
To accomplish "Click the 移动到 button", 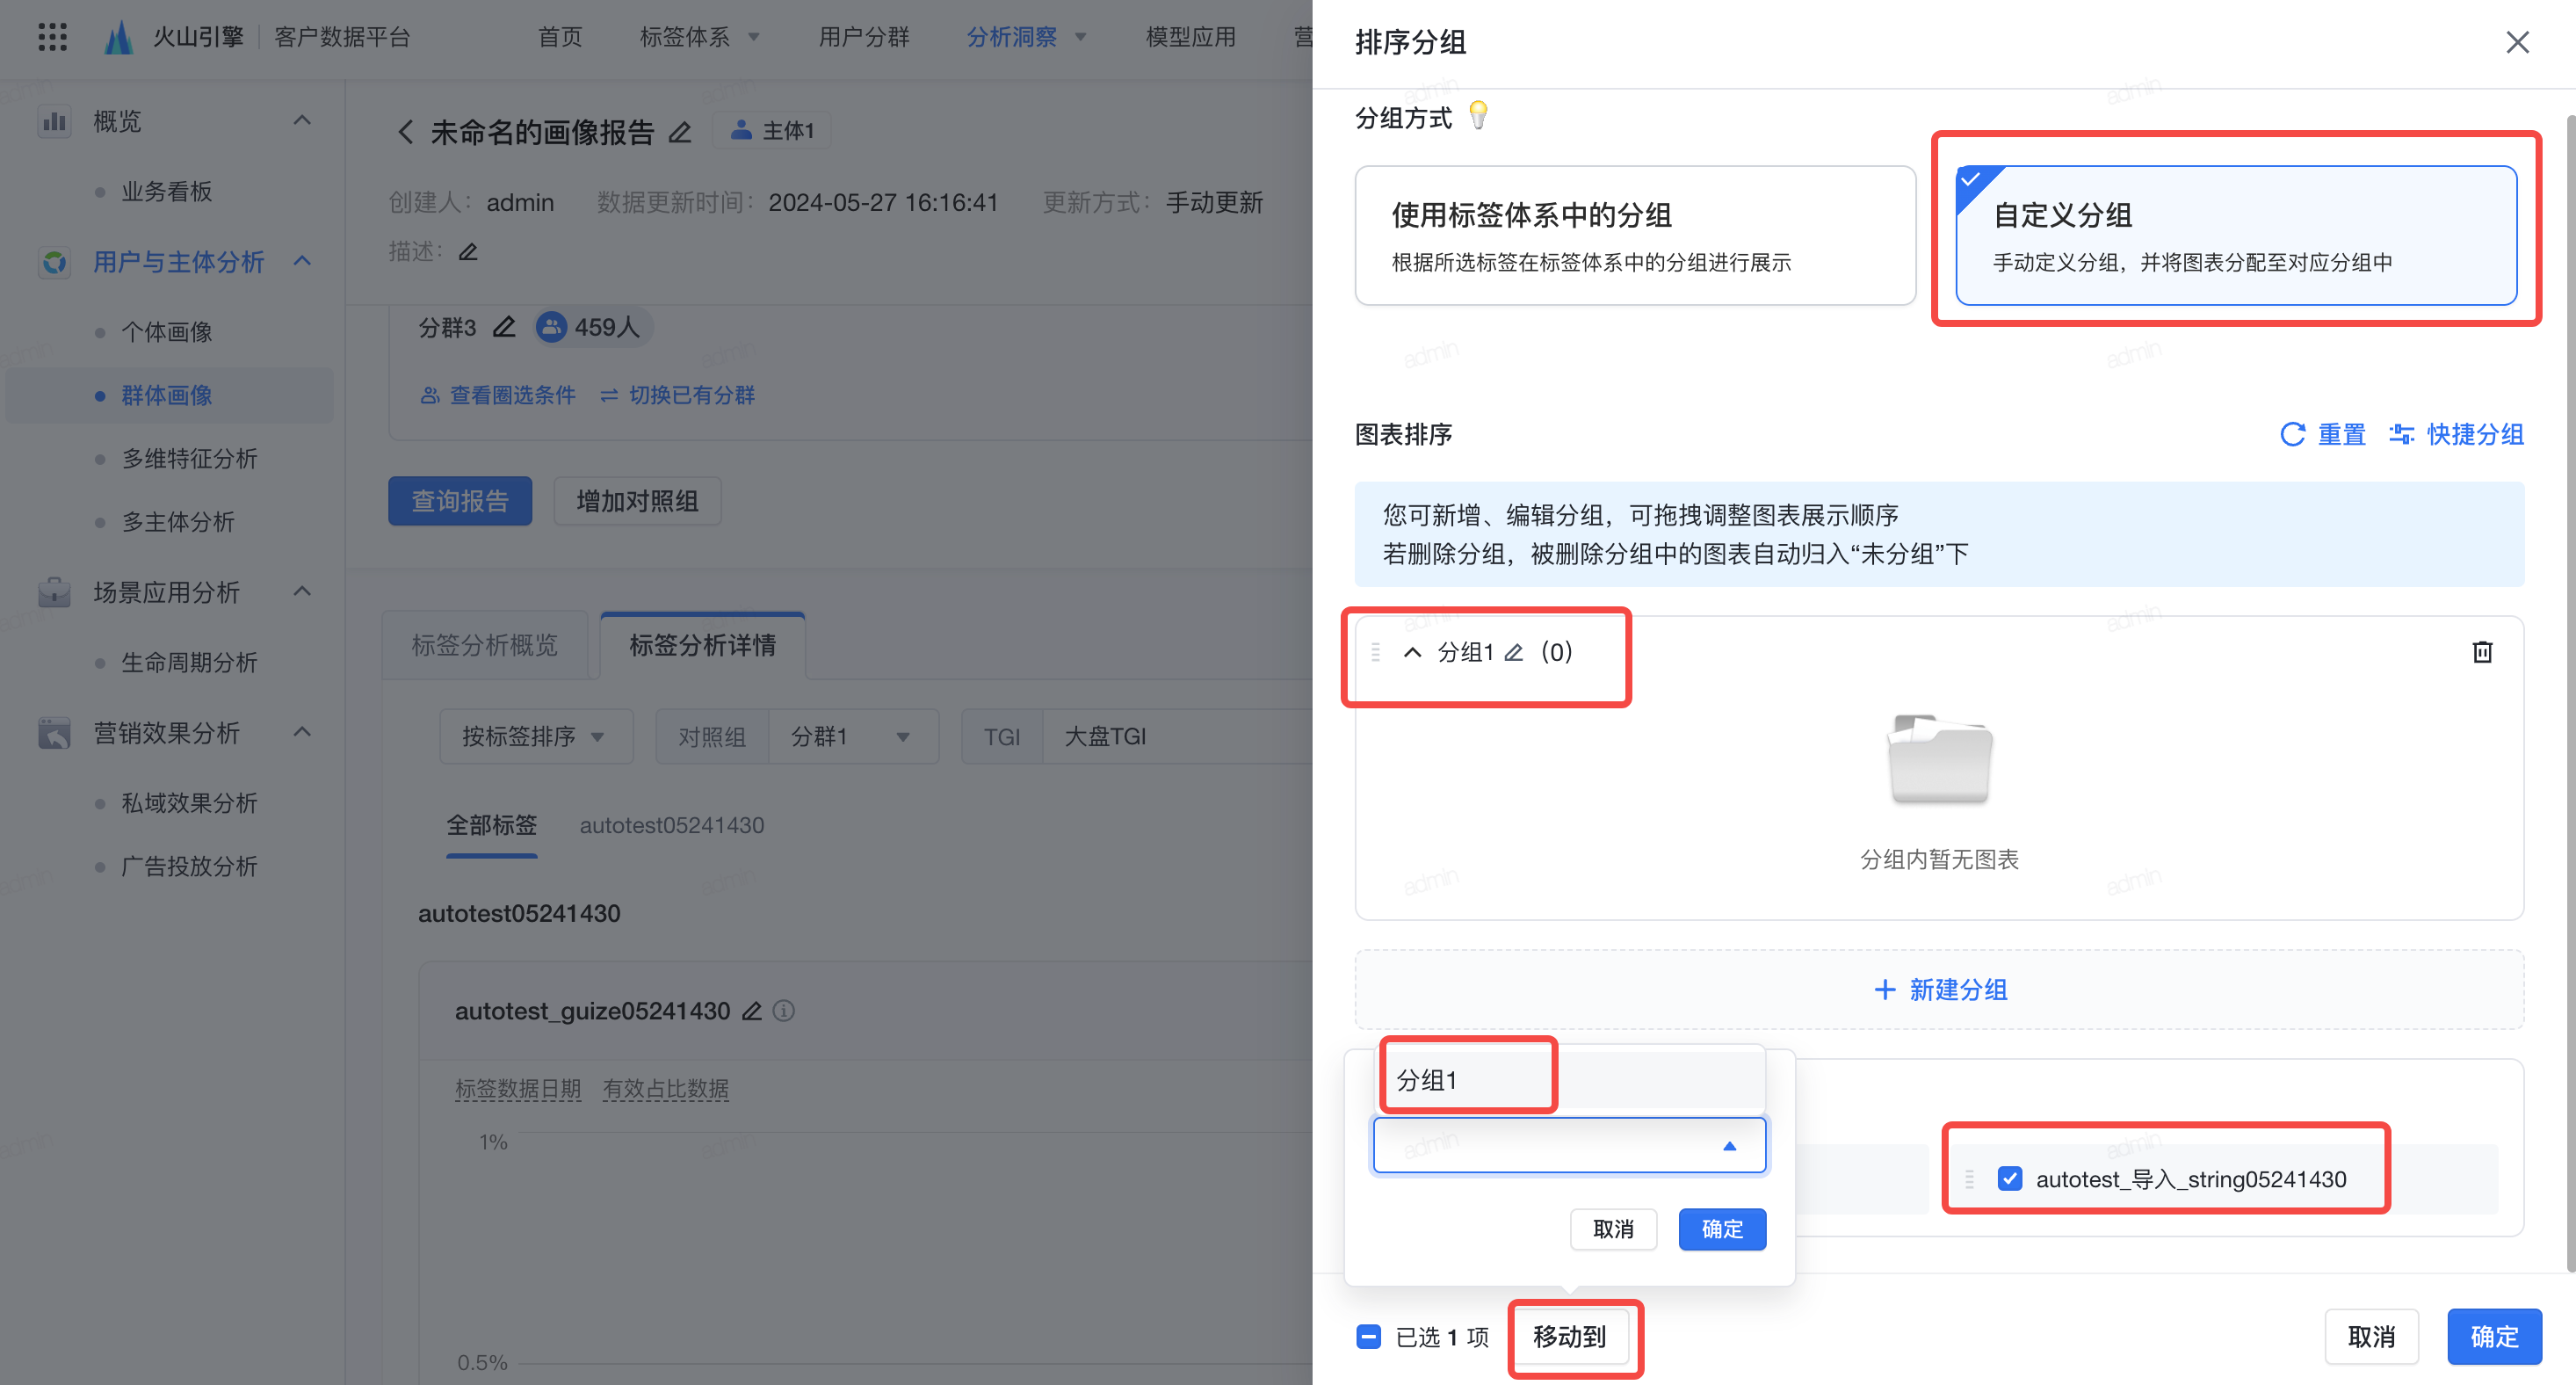I will (1570, 1337).
